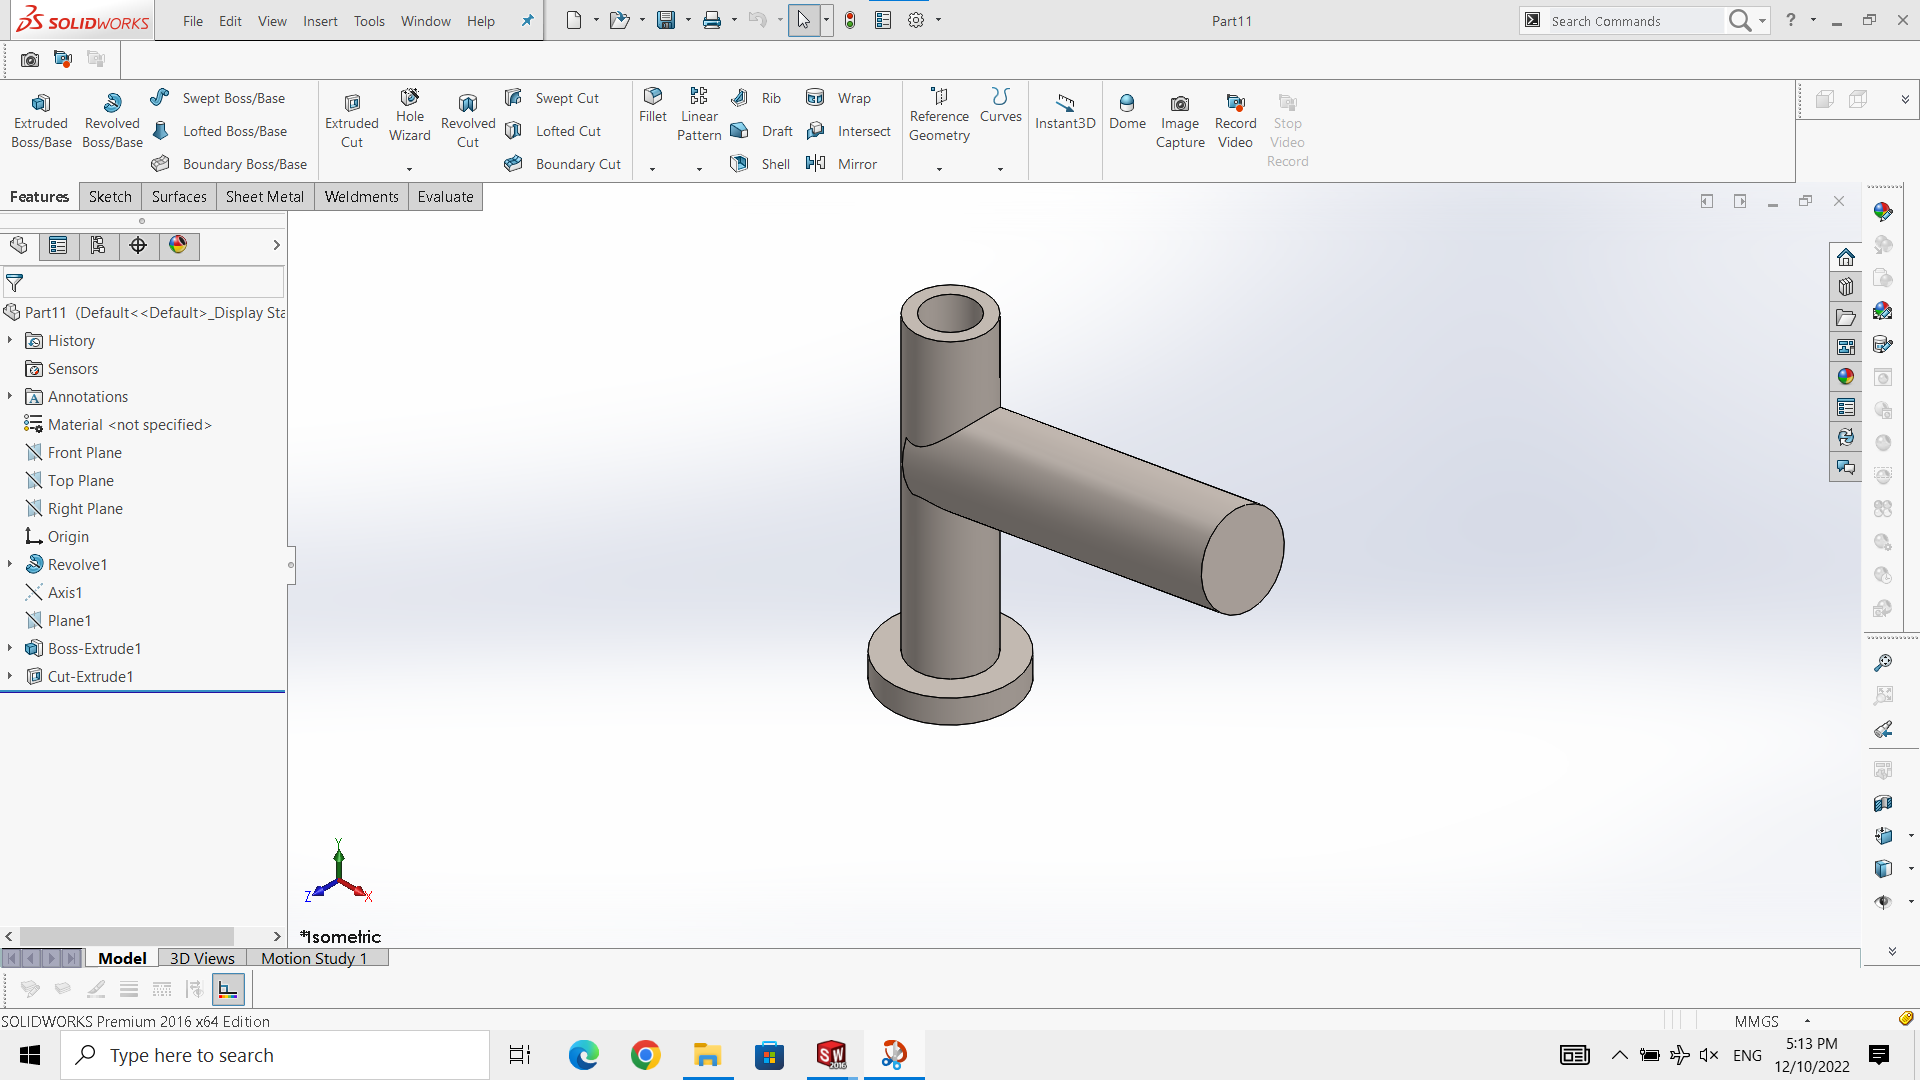Expand the Annotations folder

coord(10,397)
